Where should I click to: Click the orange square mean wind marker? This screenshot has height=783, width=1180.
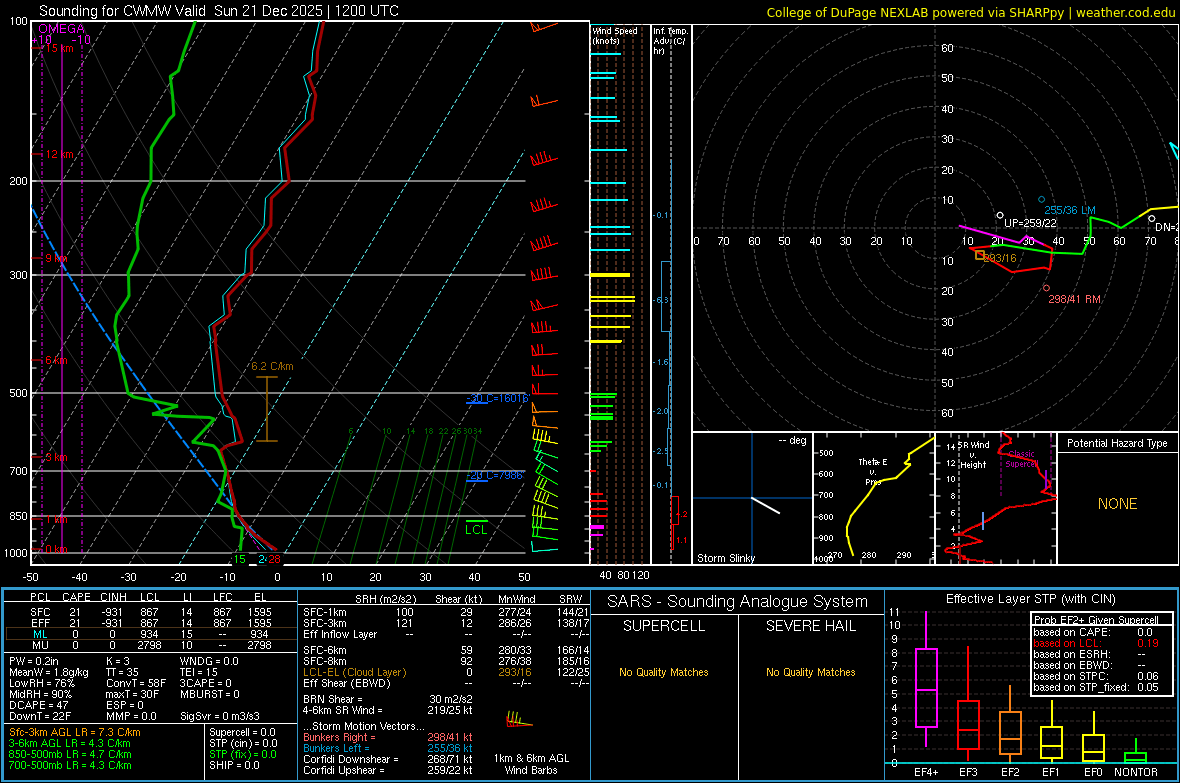(980, 255)
